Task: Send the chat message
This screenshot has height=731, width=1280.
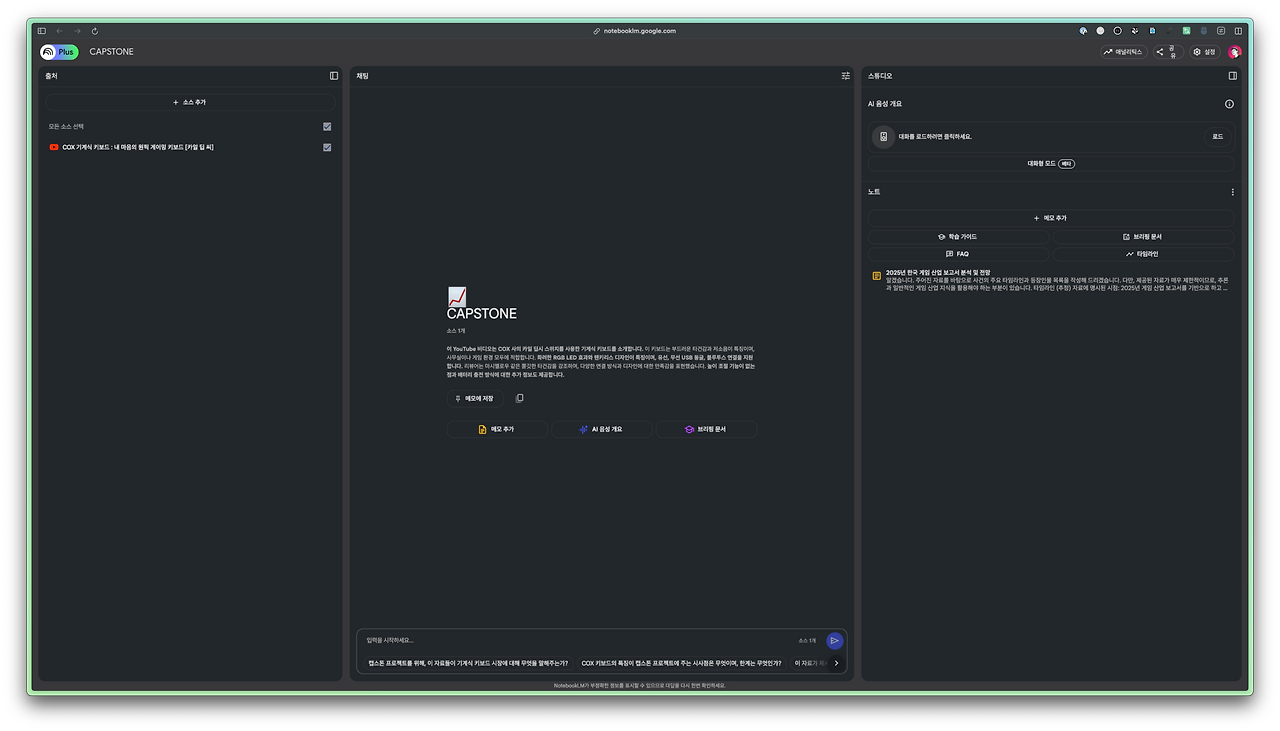Action: [x=835, y=641]
